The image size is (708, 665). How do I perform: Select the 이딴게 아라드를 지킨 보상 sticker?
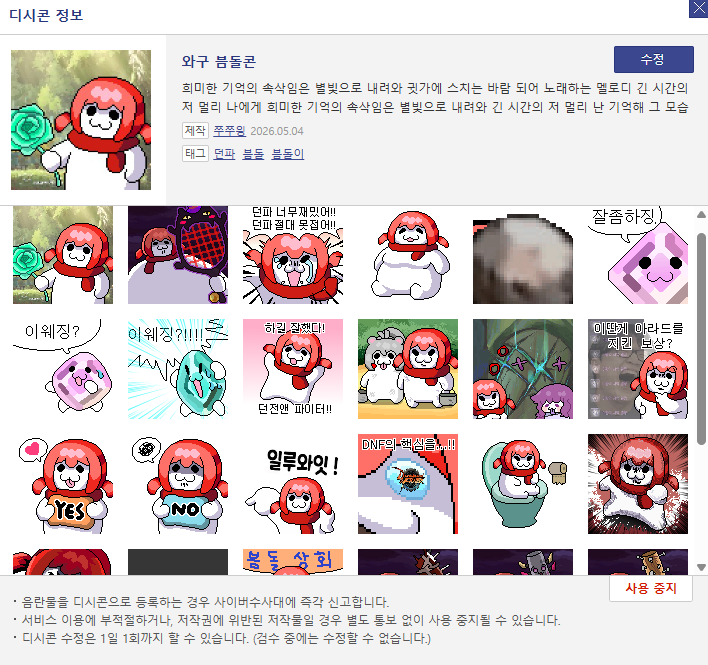coord(638,369)
